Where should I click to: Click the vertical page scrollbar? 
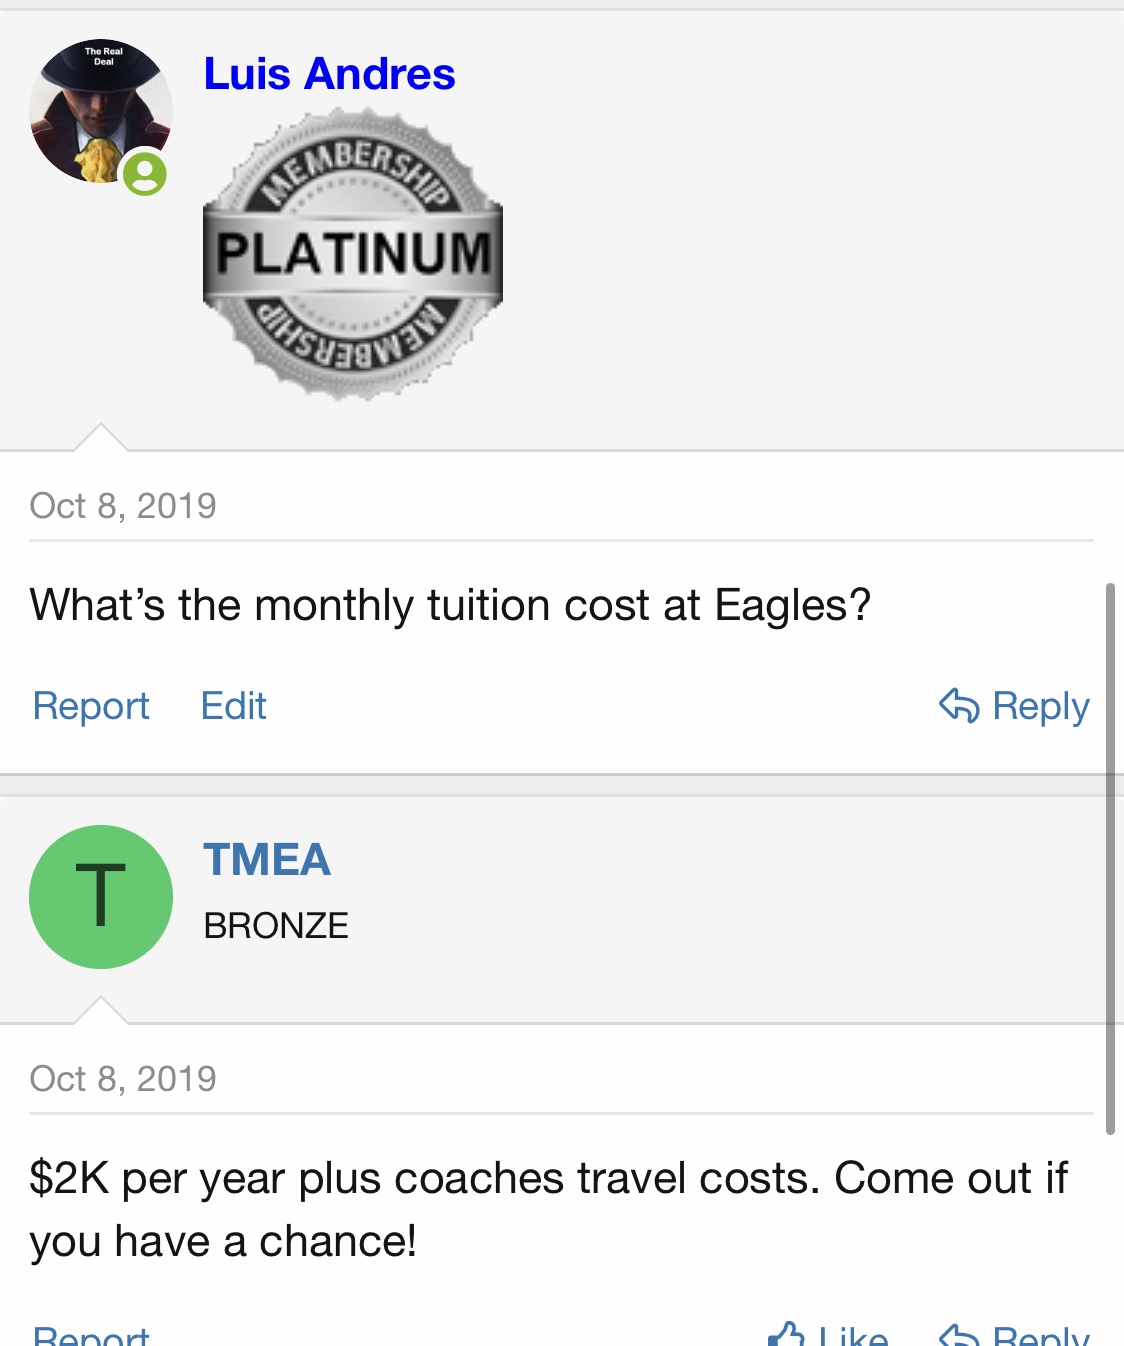pos(1110,858)
